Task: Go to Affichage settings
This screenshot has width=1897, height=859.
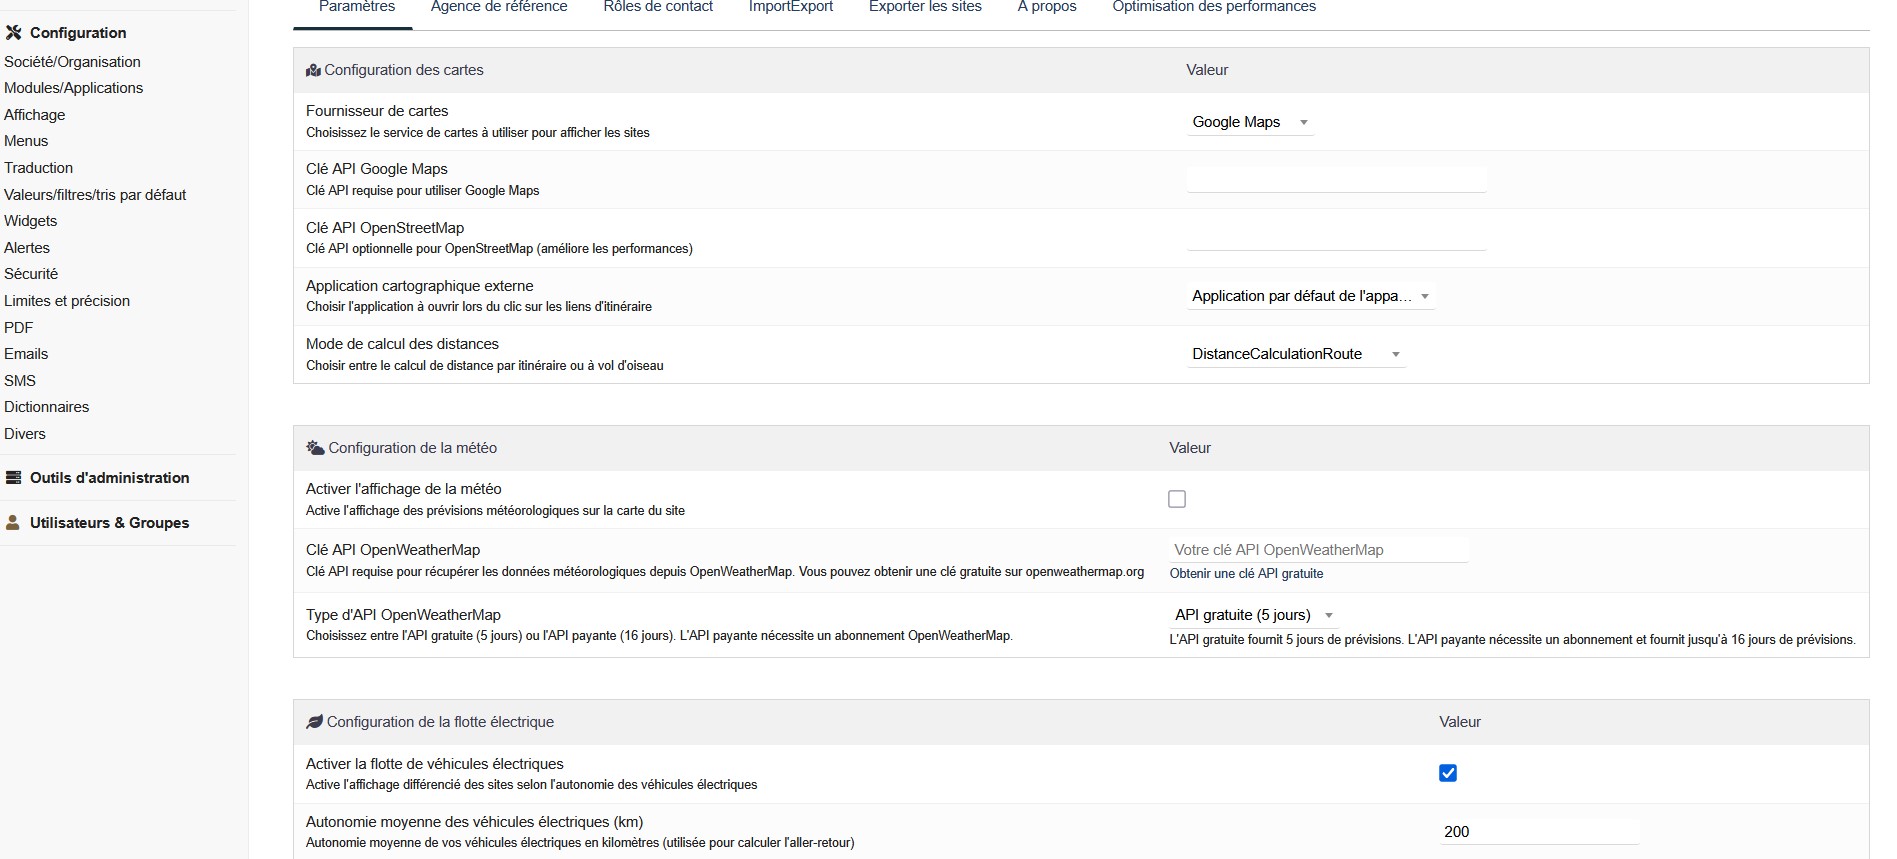Action: pyautogui.click(x=34, y=115)
